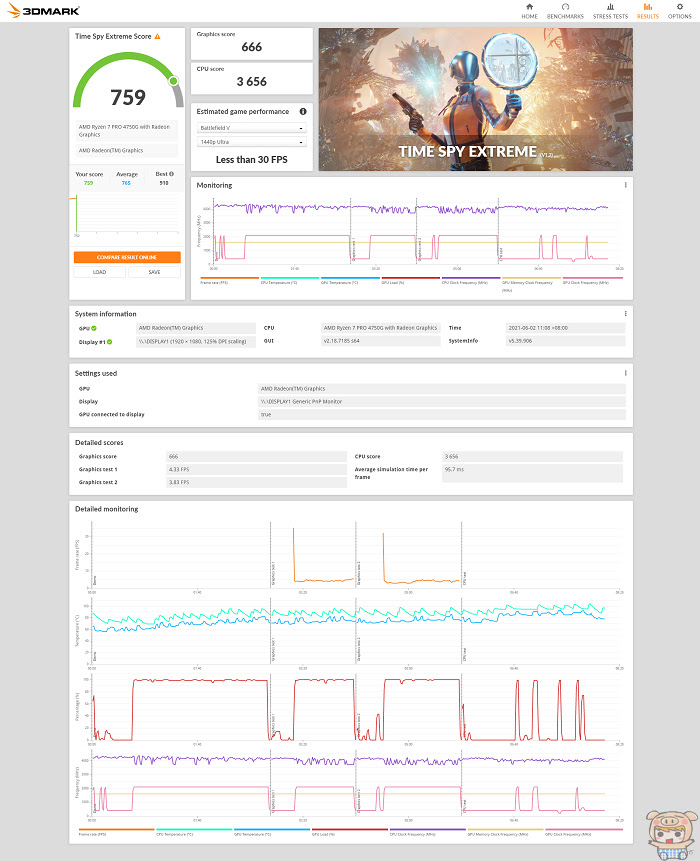Click the Time Spy Extreme banner image
This screenshot has width=700, height=861.
click(x=475, y=99)
